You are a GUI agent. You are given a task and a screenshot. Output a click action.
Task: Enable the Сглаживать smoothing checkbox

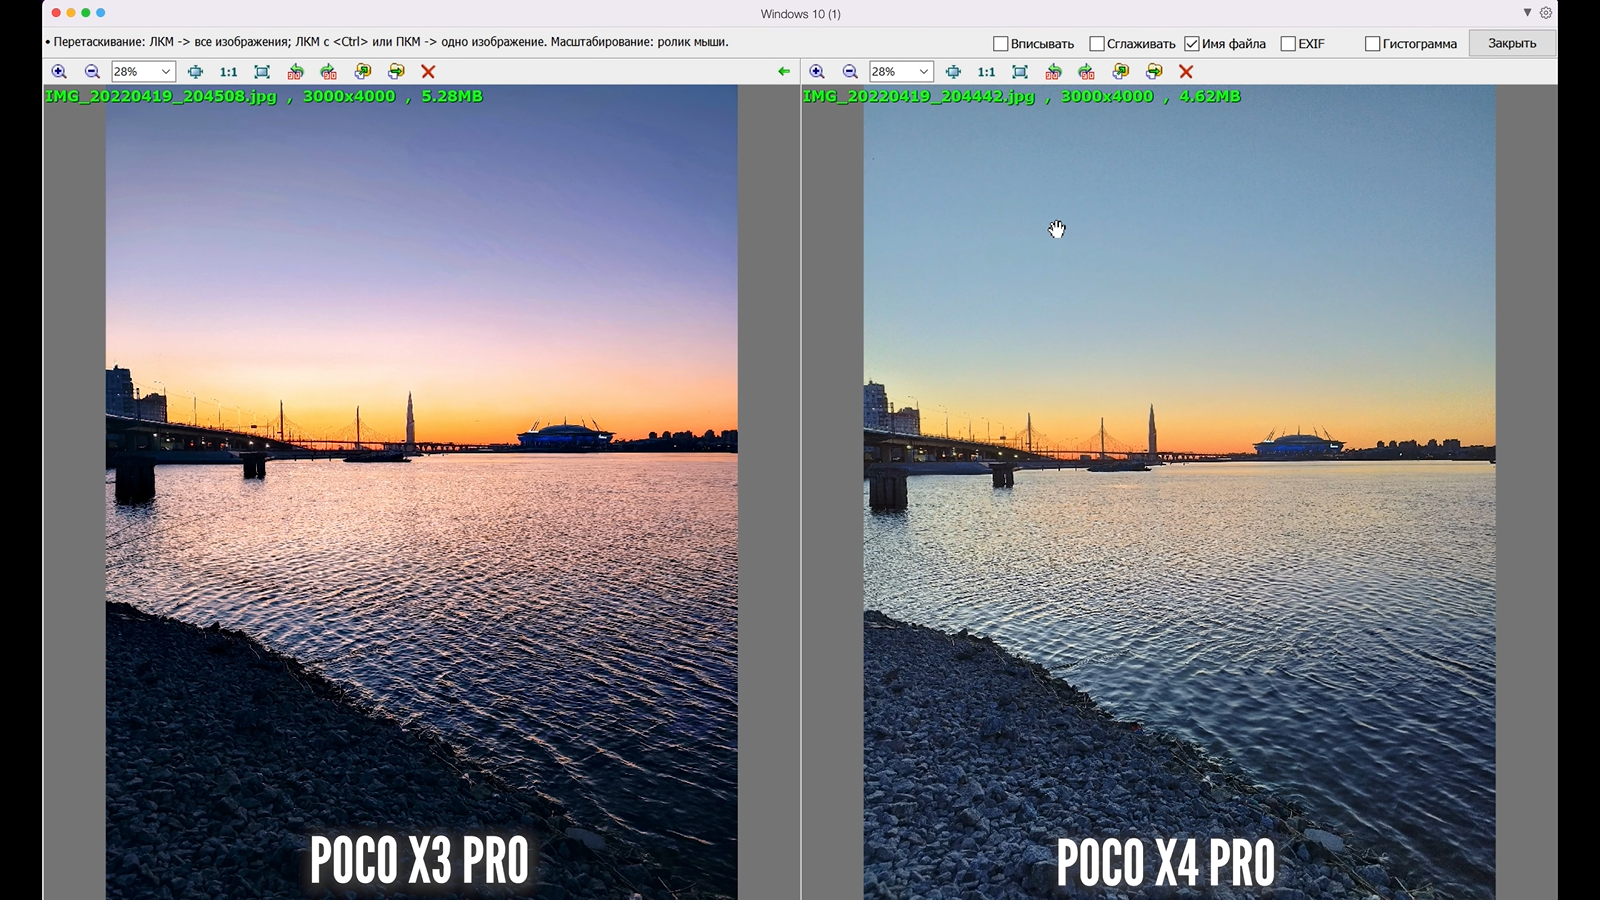(x=1096, y=44)
